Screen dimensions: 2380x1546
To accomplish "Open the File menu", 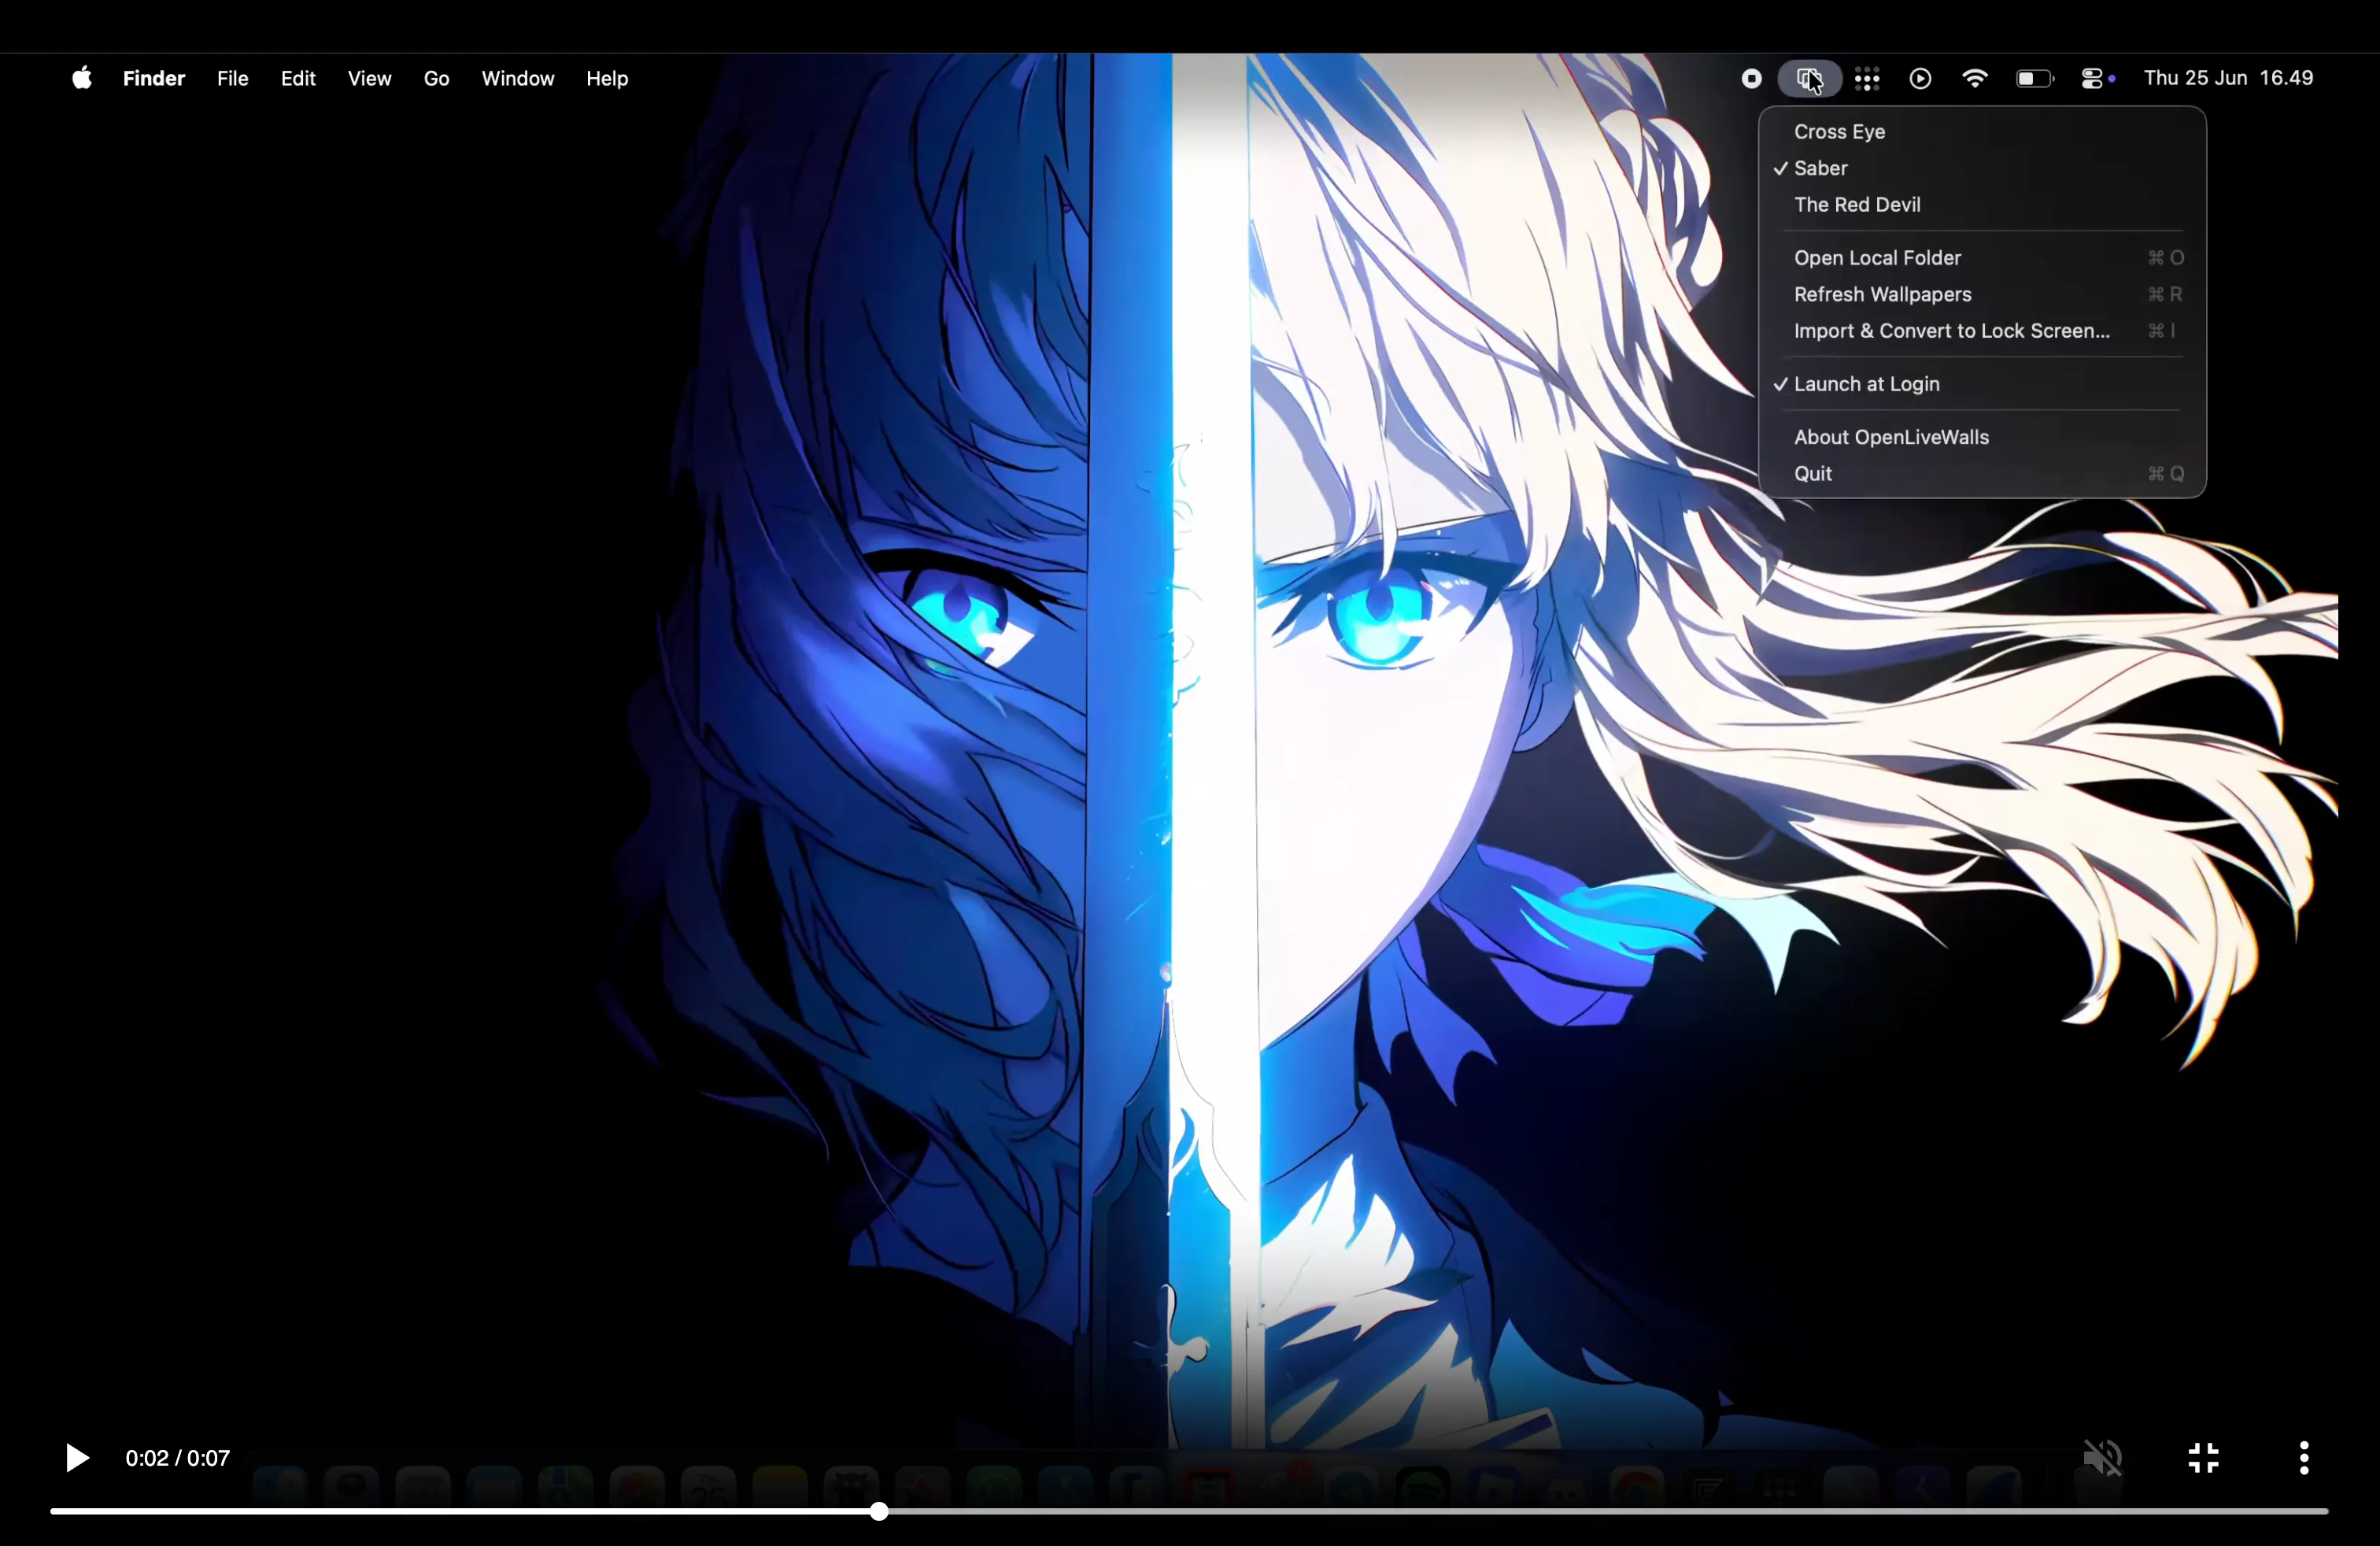I will 232,78.
